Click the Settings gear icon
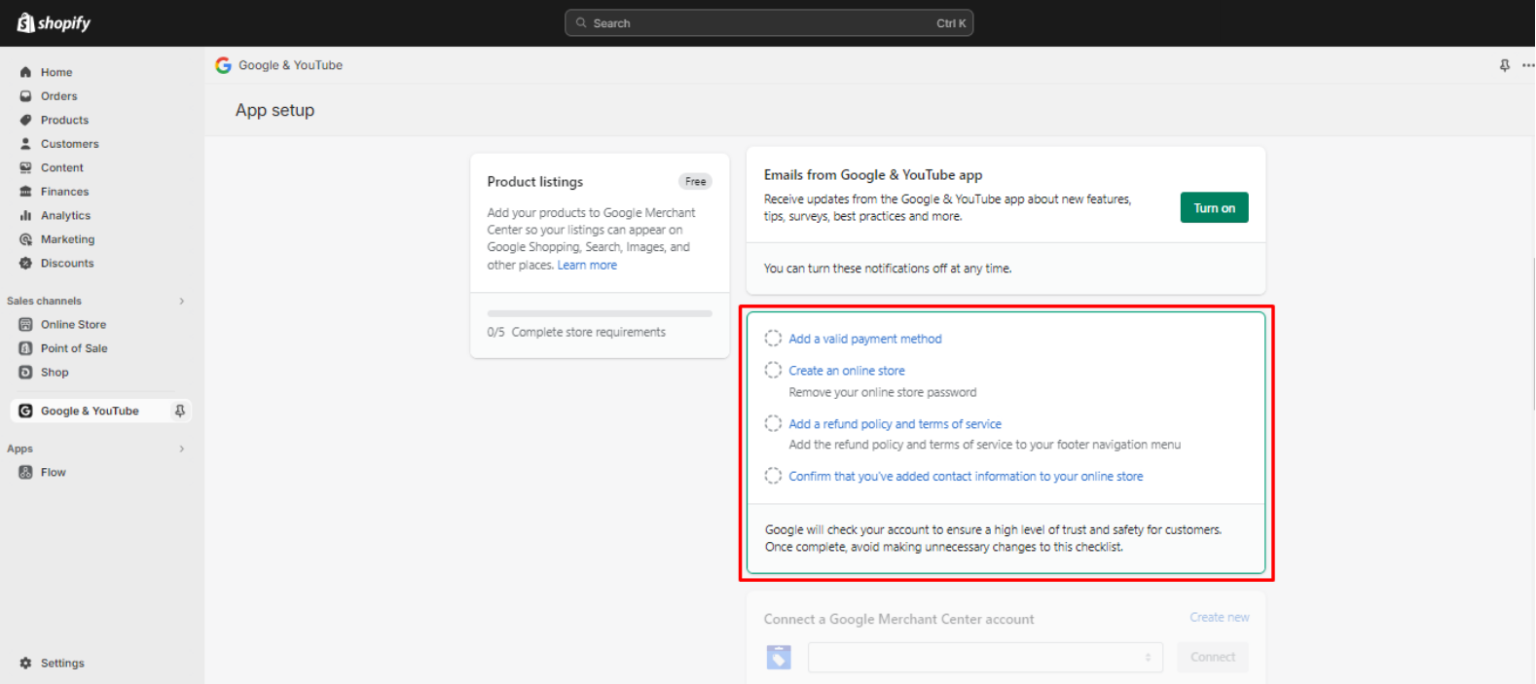 tap(26, 663)
